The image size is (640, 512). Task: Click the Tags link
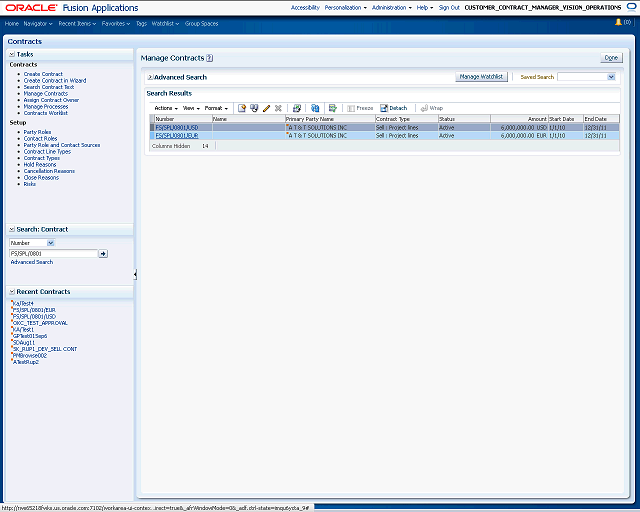[141, 24]
